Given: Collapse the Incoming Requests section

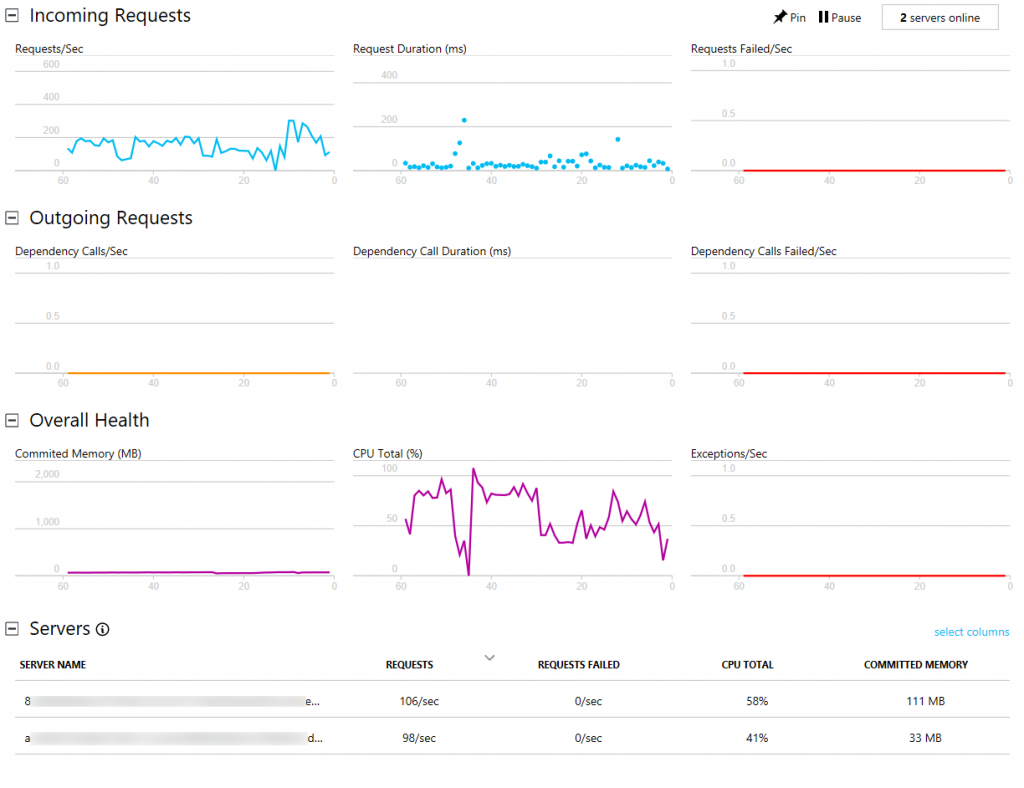Looking at the screenshot, I should (11, 15).
